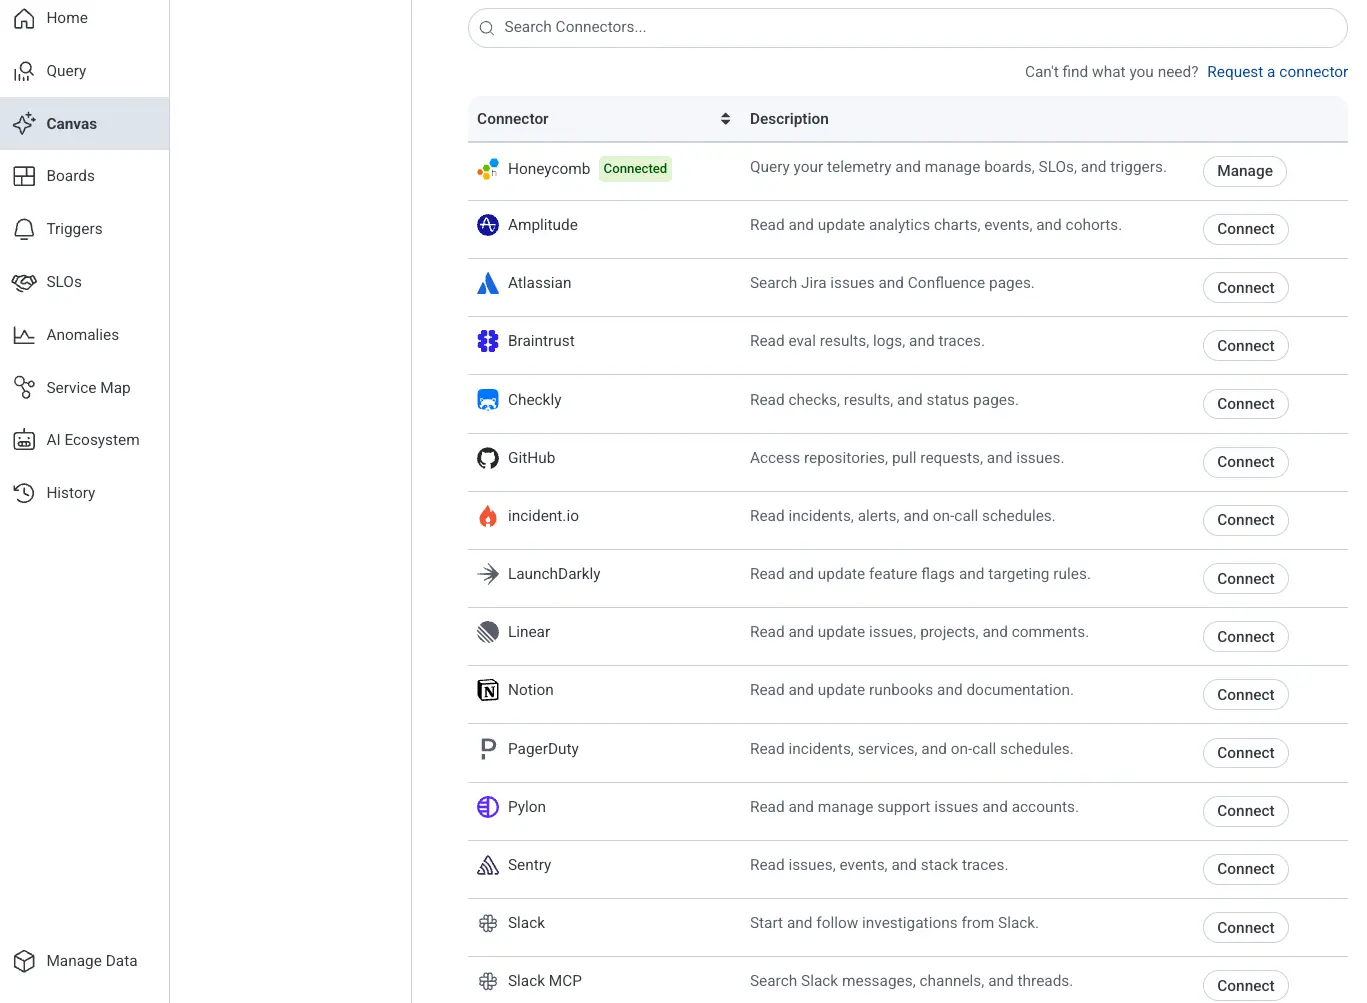
Task: Click the text 'Start and follow investigations from Slack.'
Action: 894,923
